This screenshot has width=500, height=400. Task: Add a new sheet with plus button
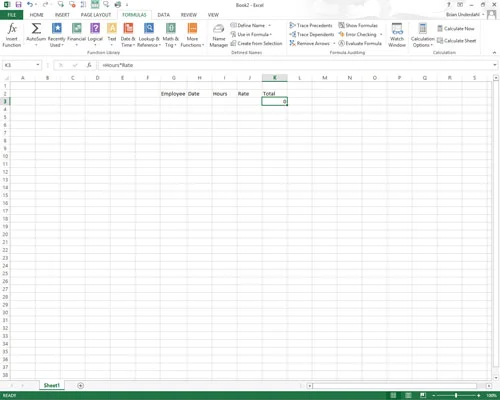pyautogui.click(x=80, y=386)
